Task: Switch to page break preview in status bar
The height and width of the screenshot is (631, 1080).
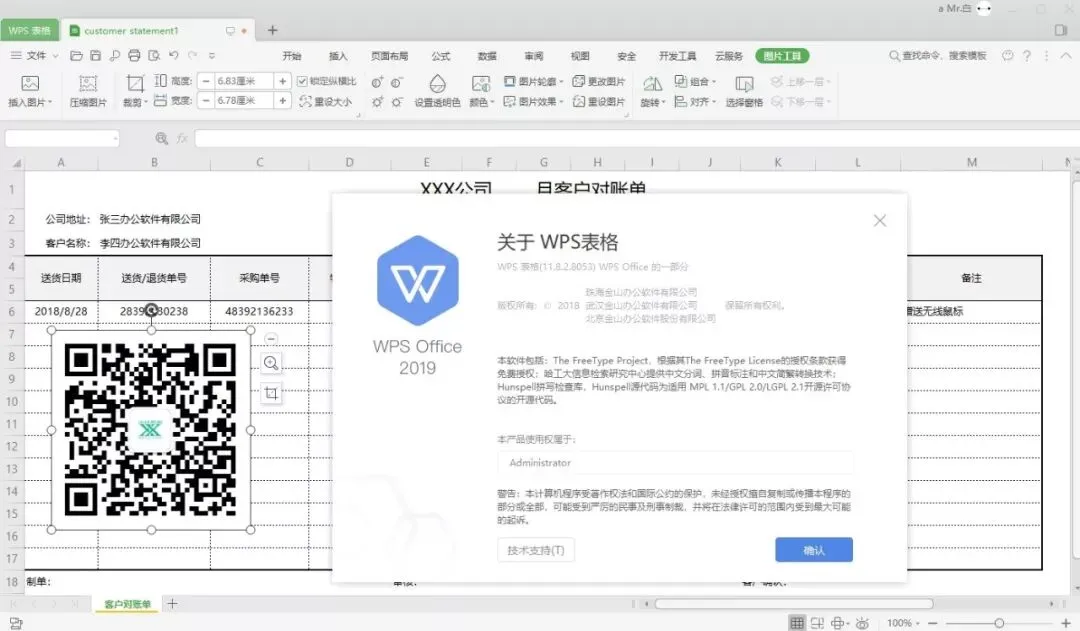Action: 818,623
